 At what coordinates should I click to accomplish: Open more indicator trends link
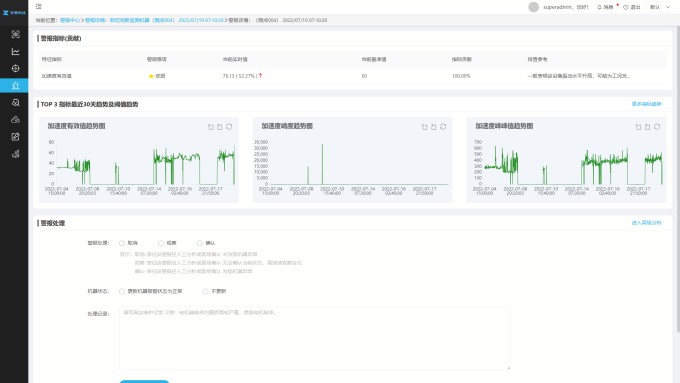(x=646, y=104)
